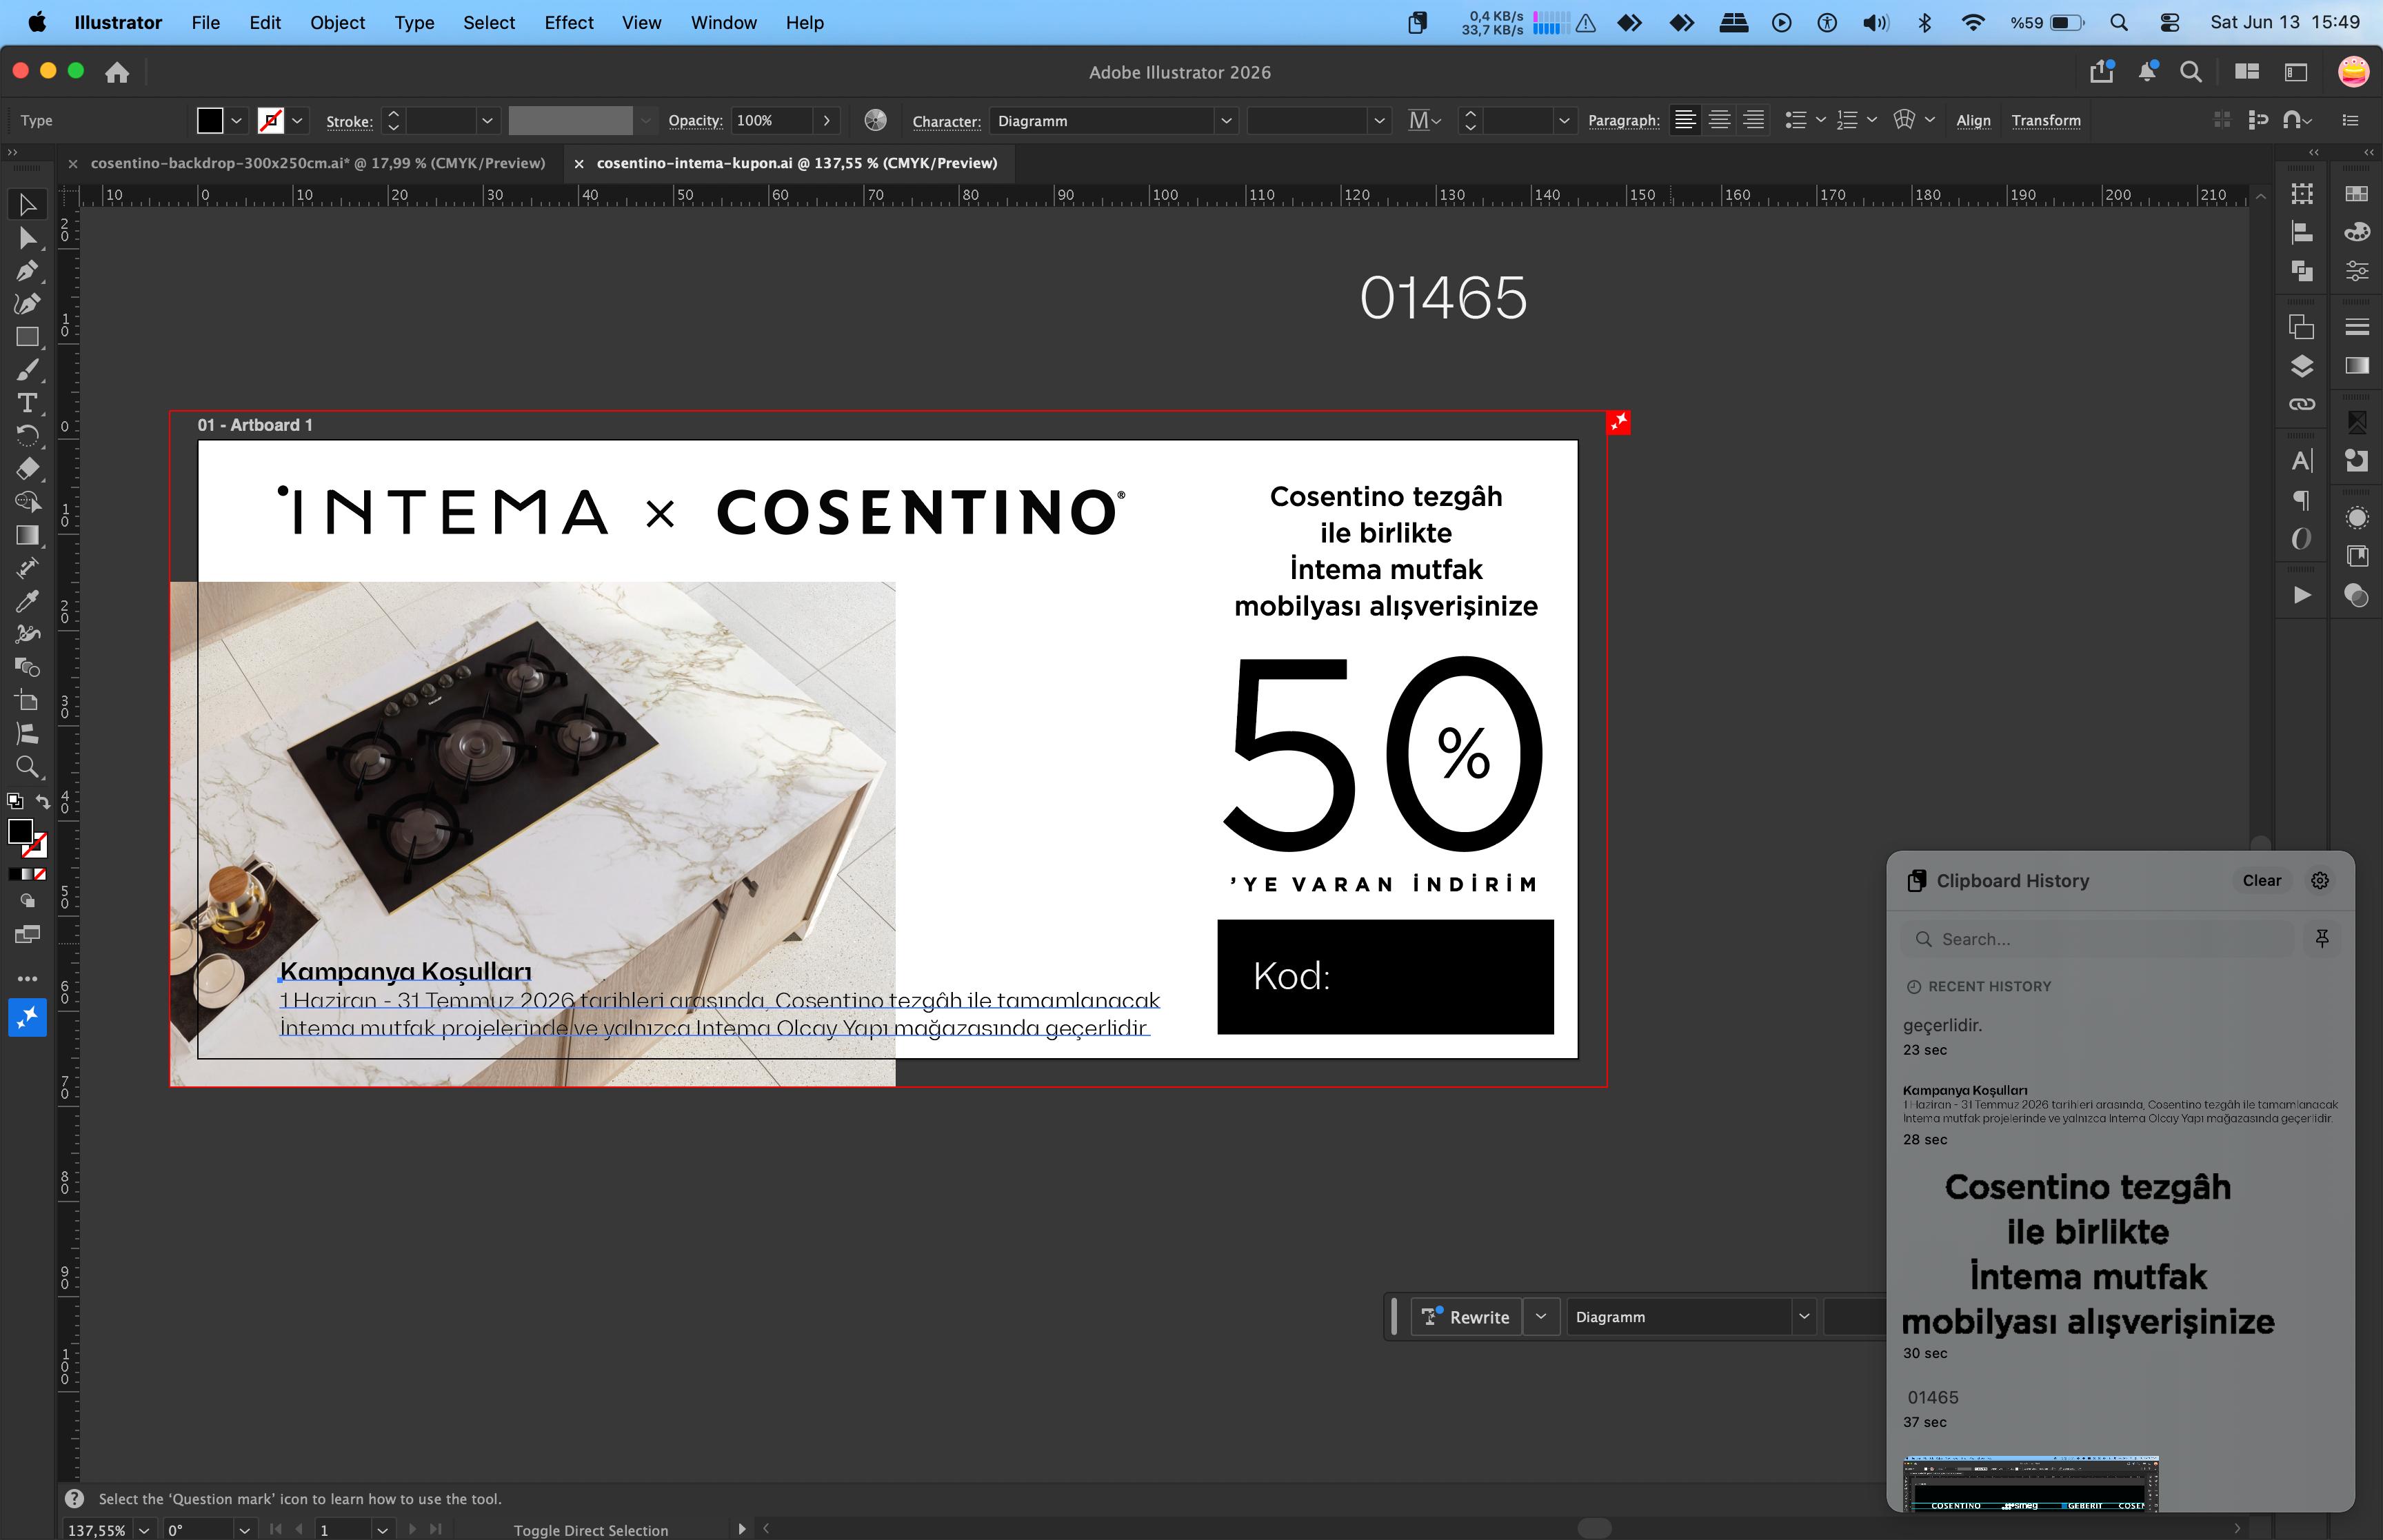Toggle the bullet list option

click(x=1796, y=120)
